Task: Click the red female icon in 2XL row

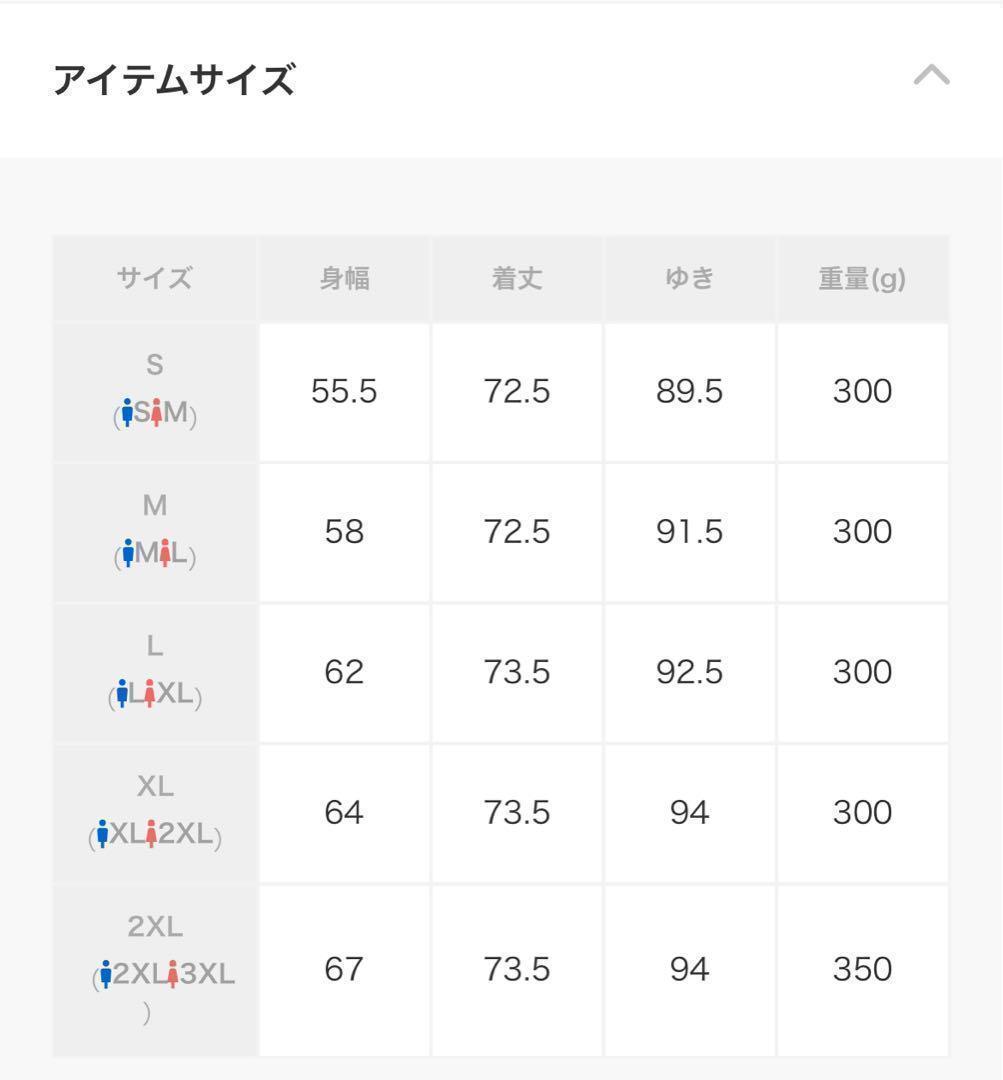Action: point(172,973)
